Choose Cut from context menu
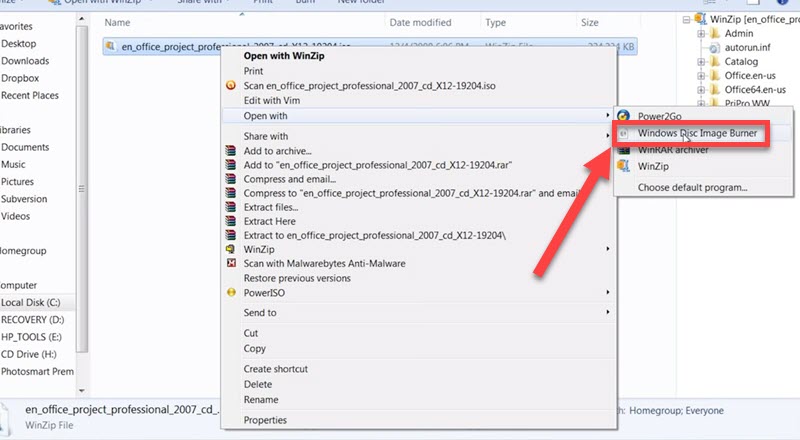The image size is (800, 440). coord(251,333)
